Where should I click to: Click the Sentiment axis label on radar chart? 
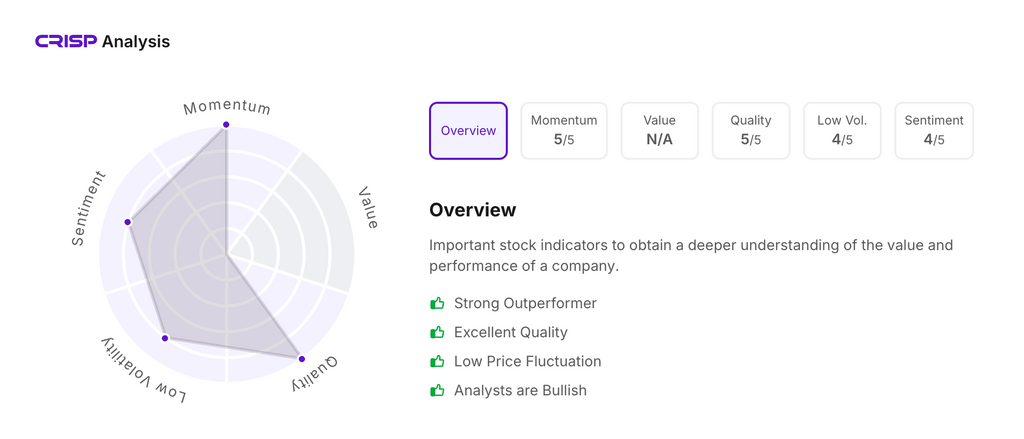pyautogui.click(x=89, y=209)
